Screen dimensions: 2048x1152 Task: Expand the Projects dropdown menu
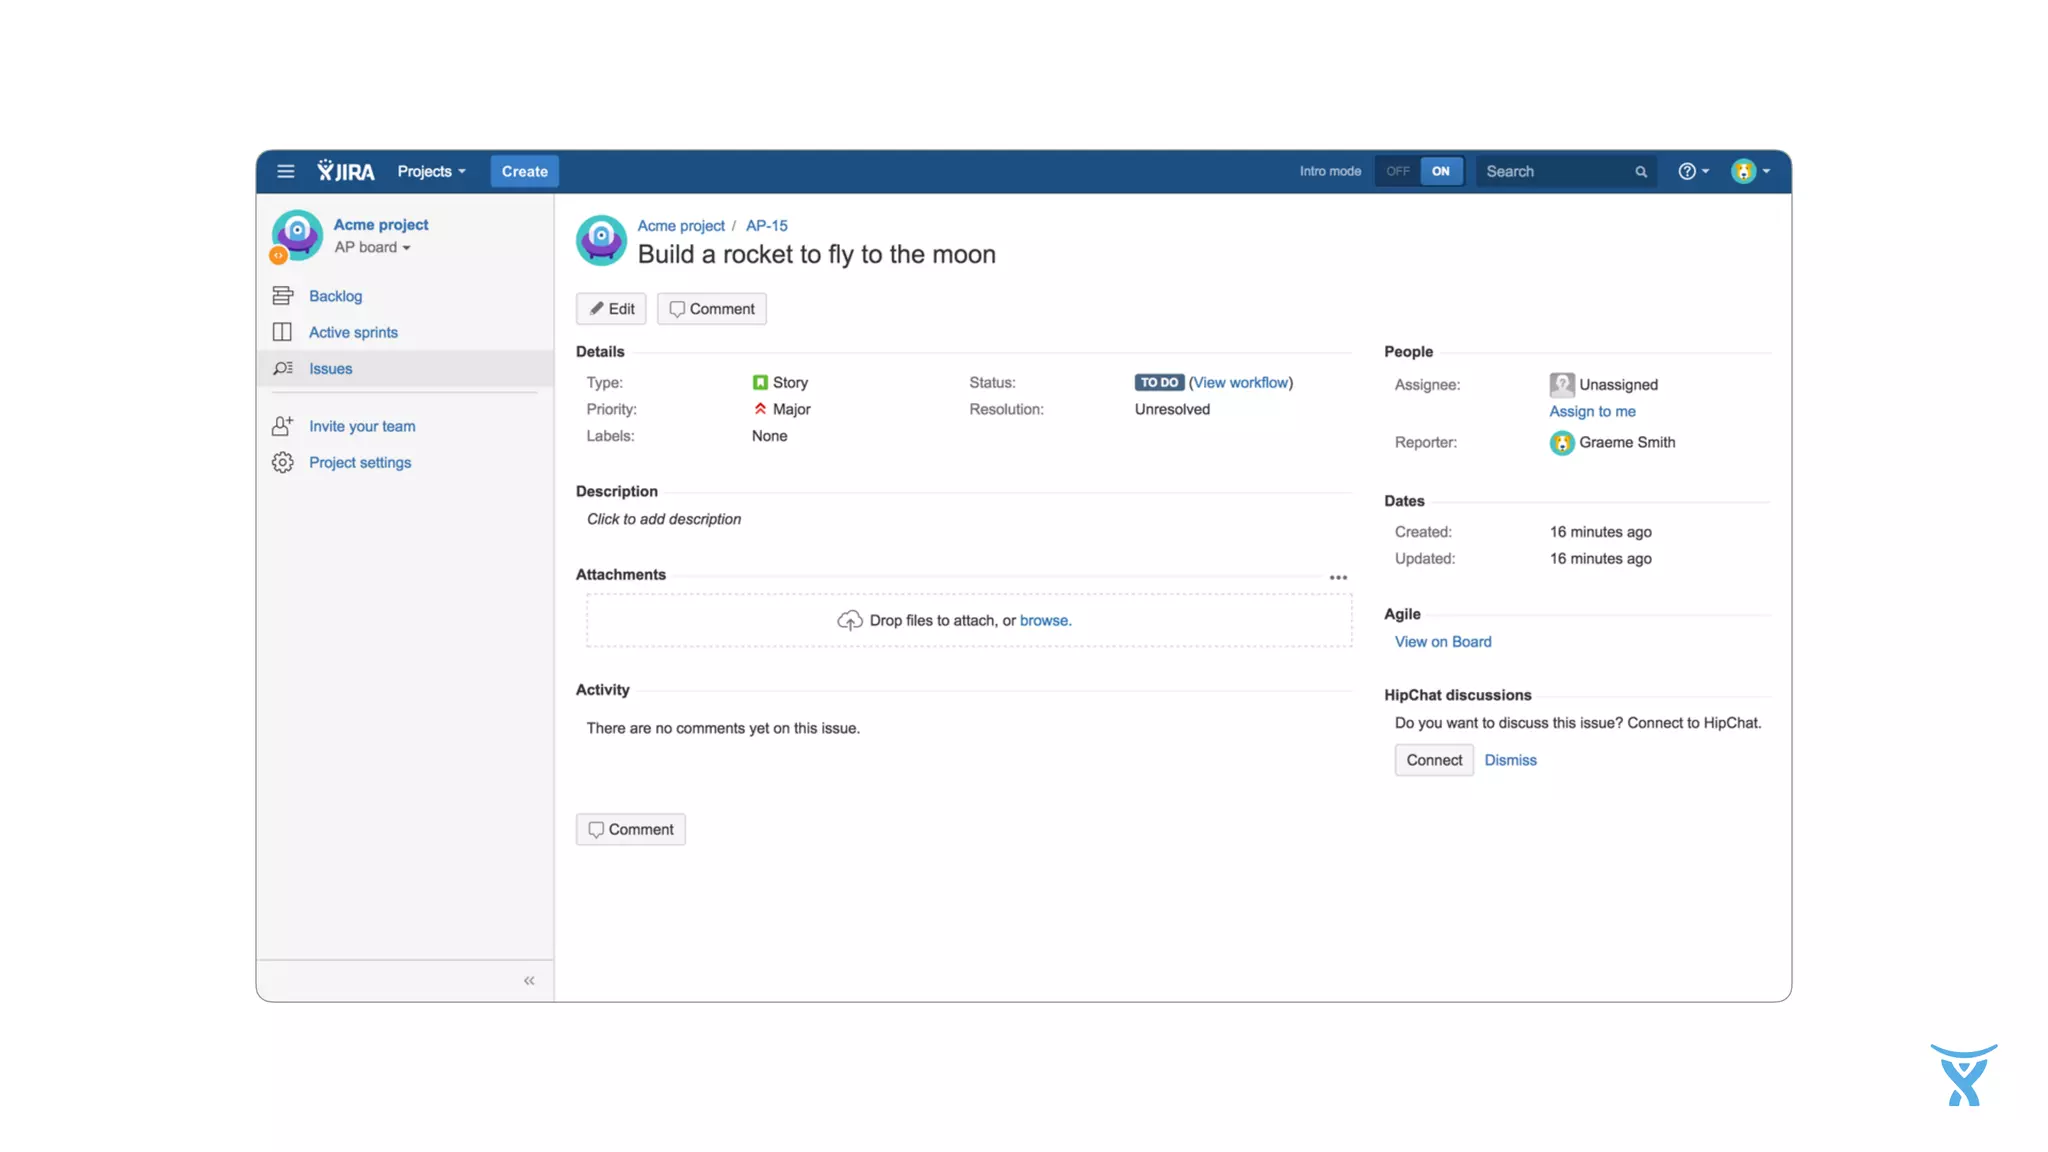coord(431,171)
